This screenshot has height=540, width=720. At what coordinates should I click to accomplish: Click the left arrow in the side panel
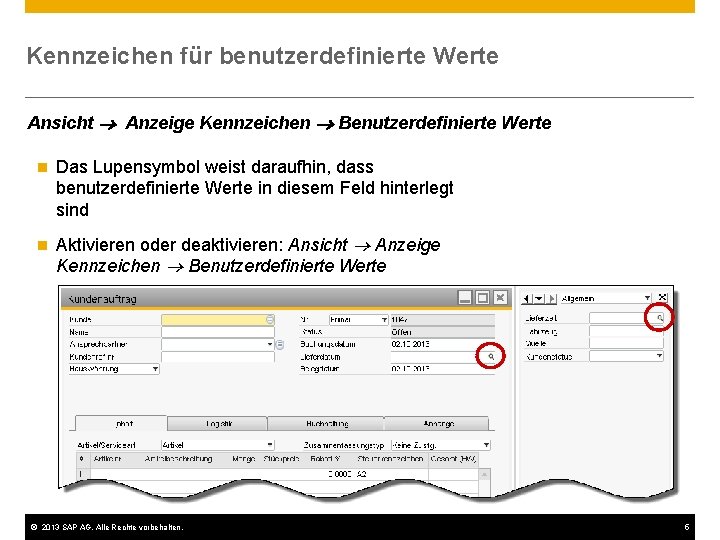point(527,298)
